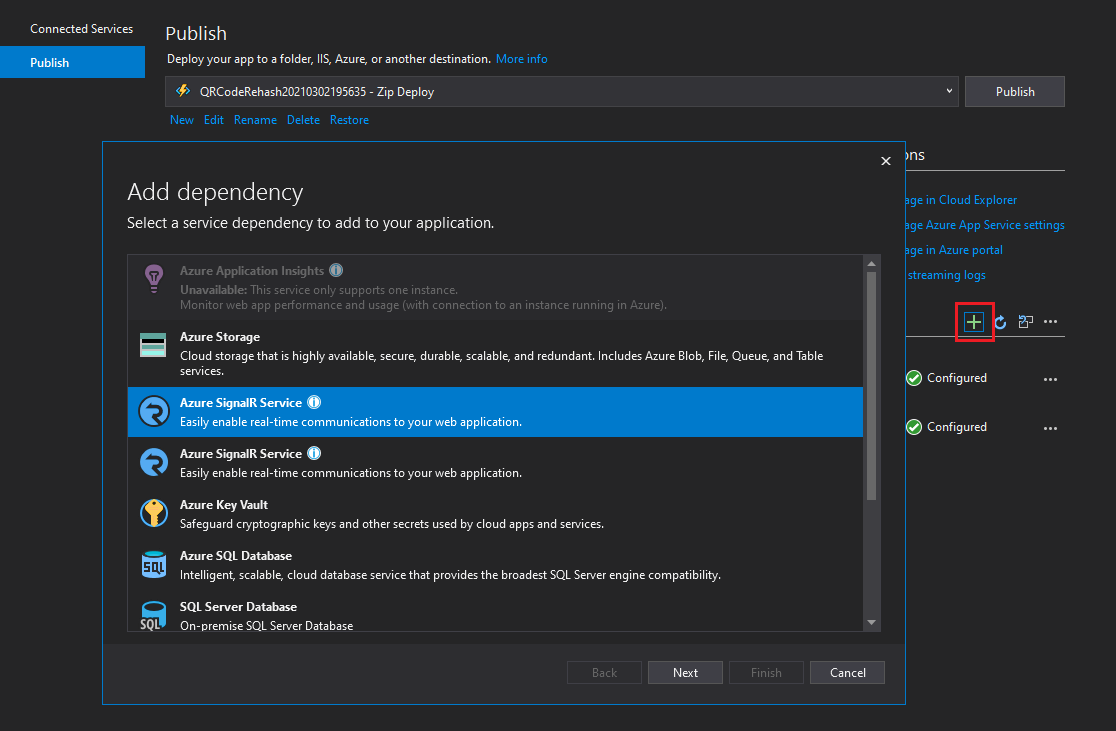Open three-dot menu for second Configured item

(1051, 428)
